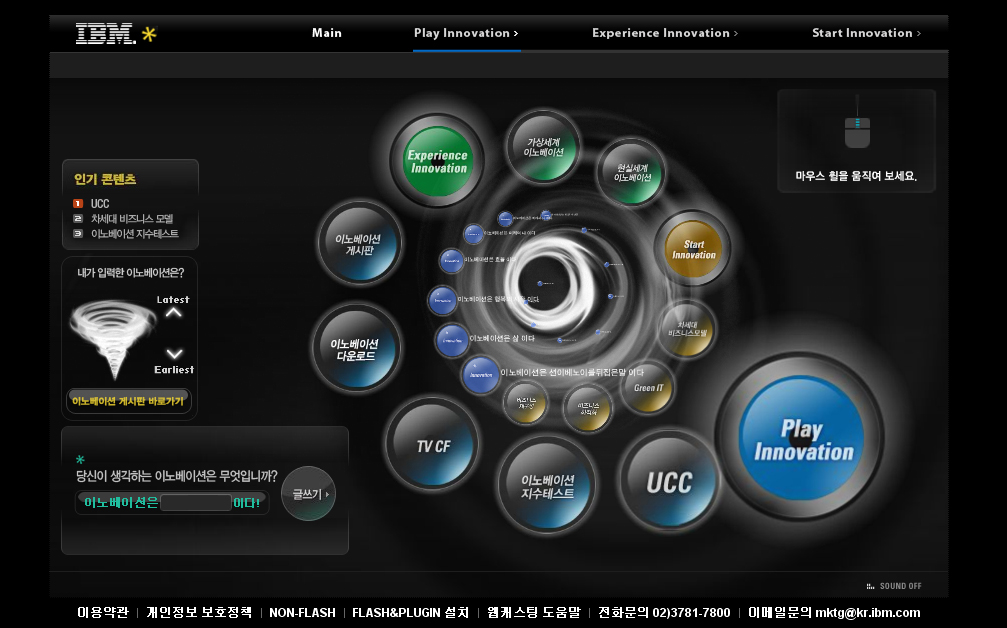1007x628 pixels.
Task: Toggle the SOUND OFF control
Action: [894, 586]
